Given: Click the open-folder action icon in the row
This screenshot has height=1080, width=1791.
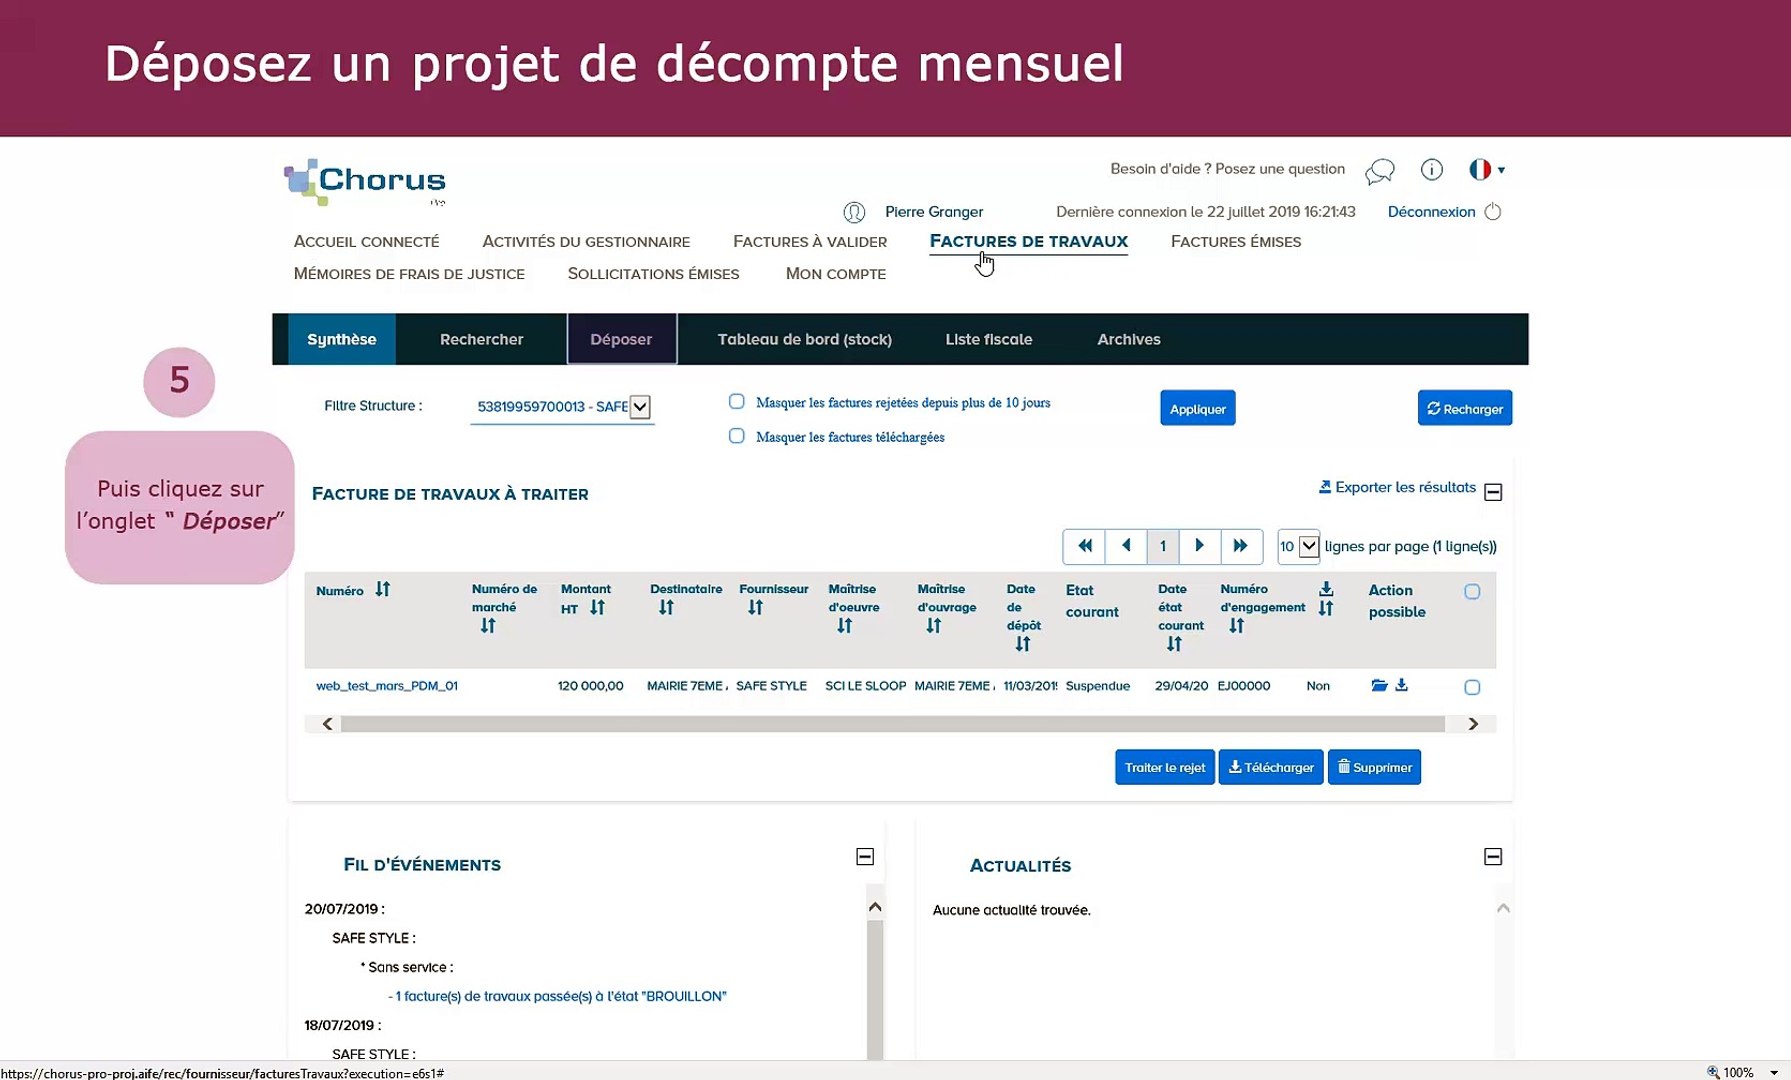Looking at the screenshot, I should click(x=1380, y=685).
